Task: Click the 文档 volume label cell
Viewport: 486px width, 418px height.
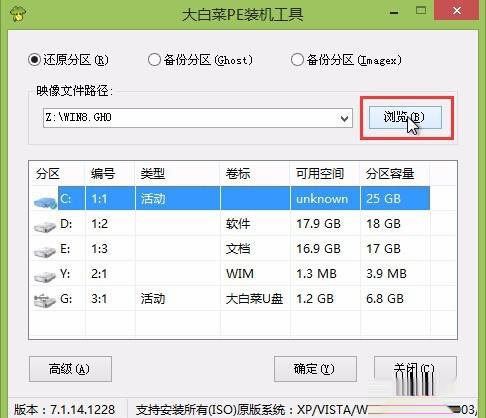Action: pos(255,249)
